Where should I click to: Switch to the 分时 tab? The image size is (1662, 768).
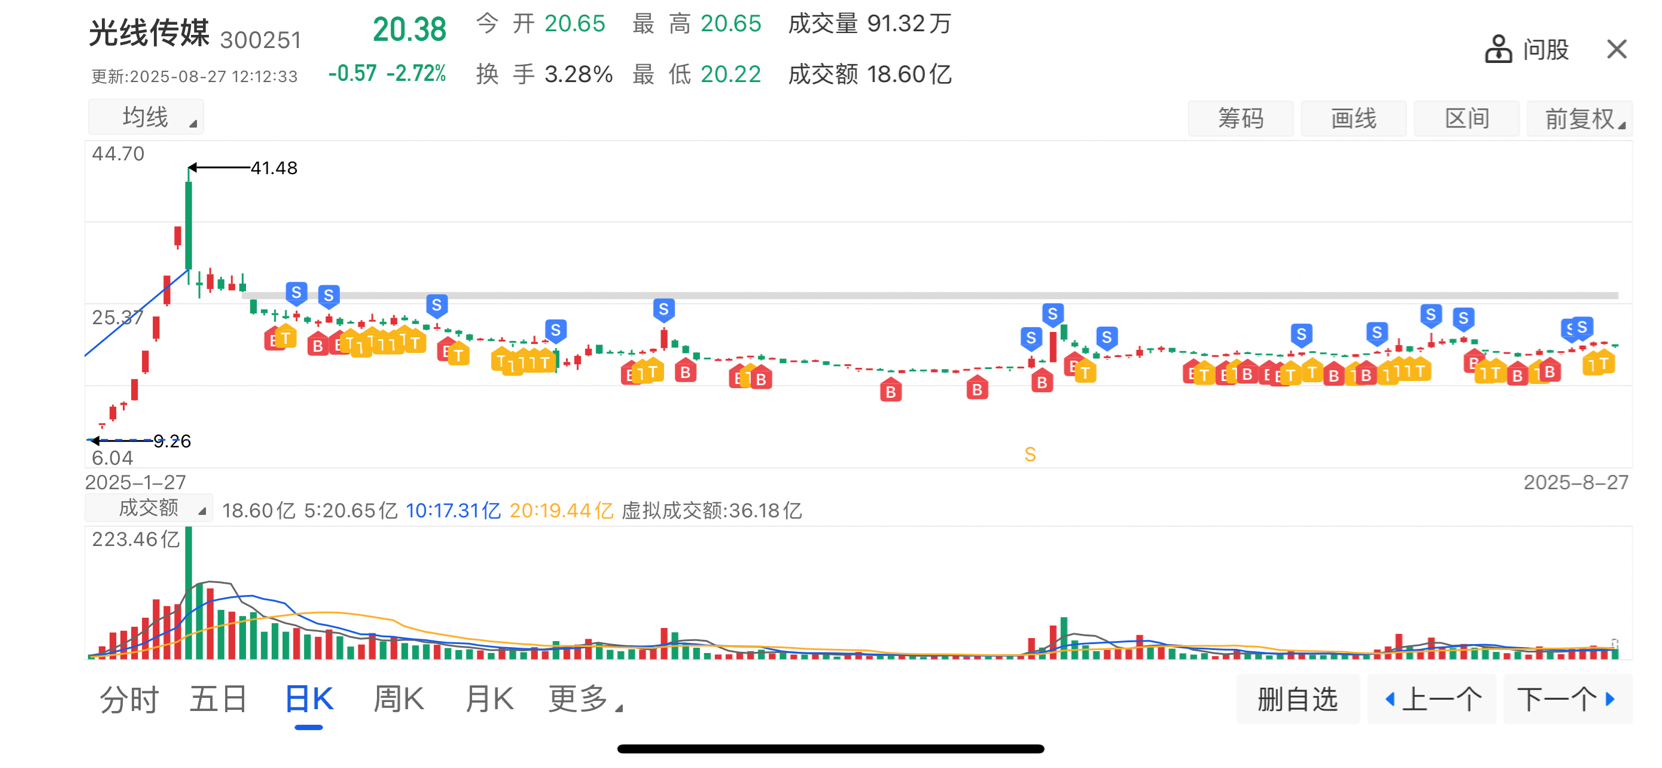coord(129,699)
